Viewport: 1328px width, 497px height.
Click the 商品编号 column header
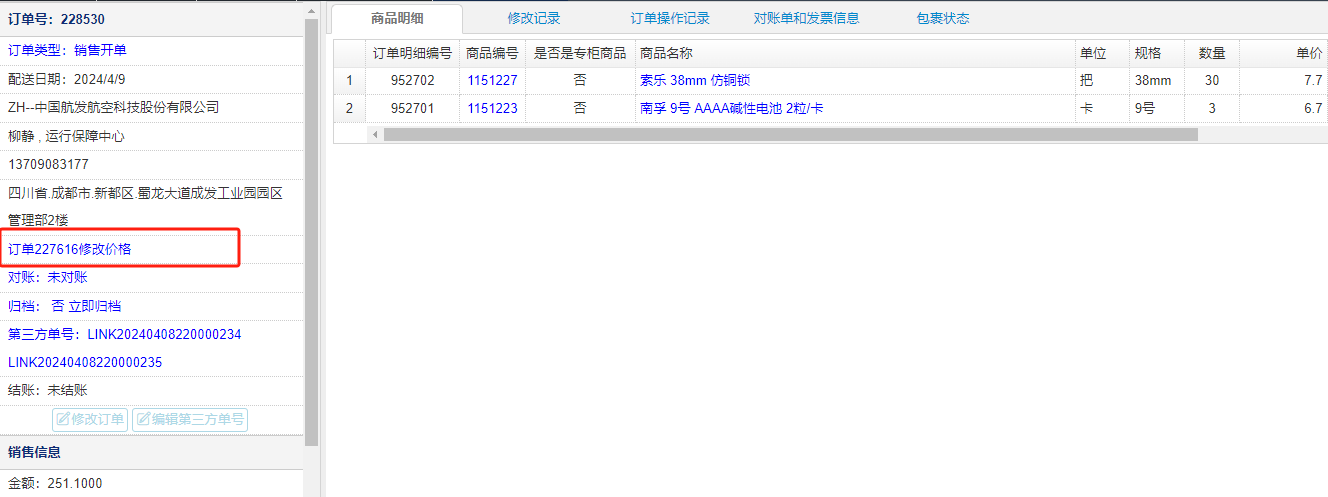click(x=492, y=53)
